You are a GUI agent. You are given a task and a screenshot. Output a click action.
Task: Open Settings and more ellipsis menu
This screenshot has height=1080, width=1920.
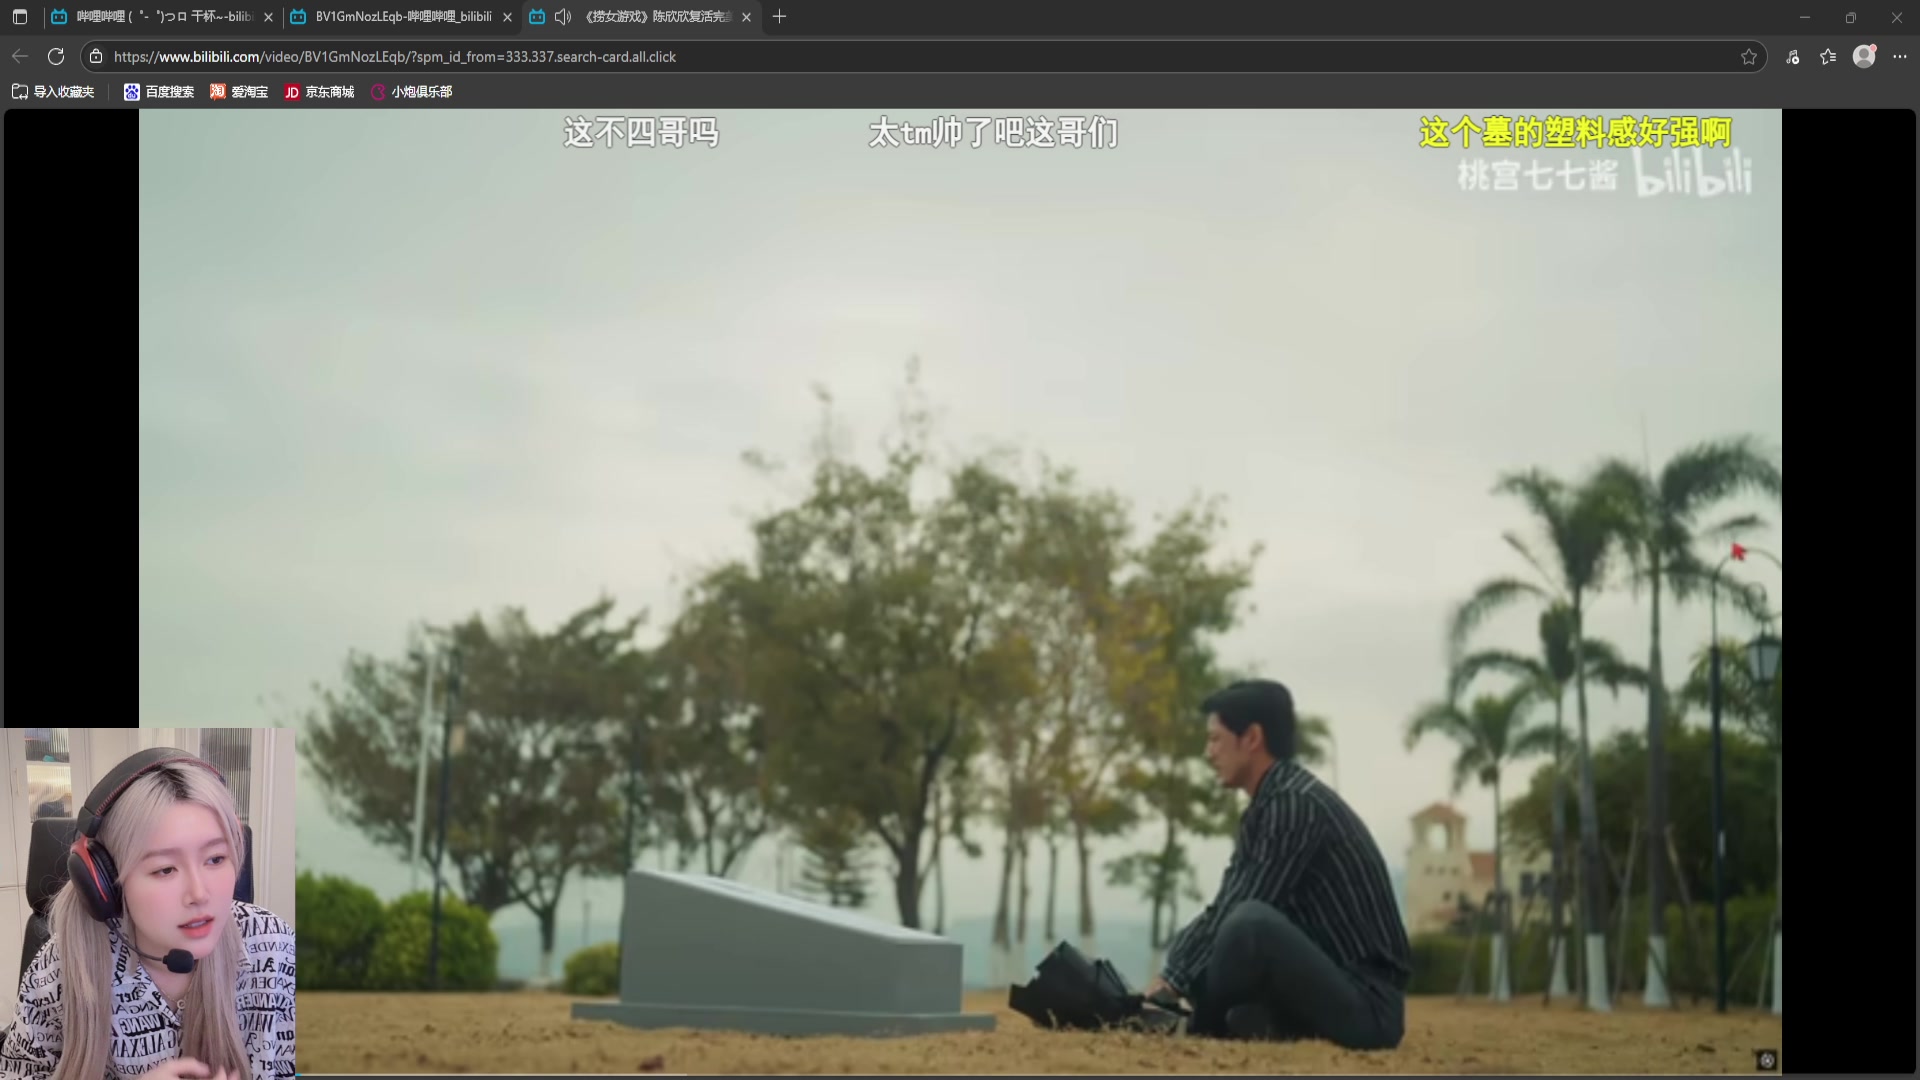(x=1900, y=57)
